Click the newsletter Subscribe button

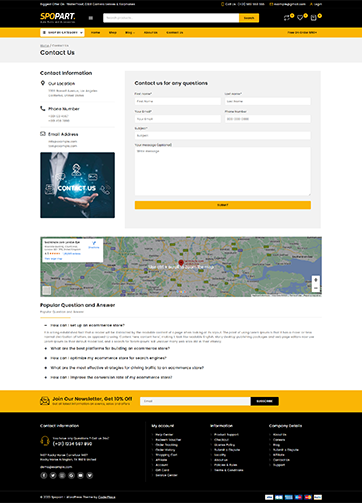click(265, 401)
